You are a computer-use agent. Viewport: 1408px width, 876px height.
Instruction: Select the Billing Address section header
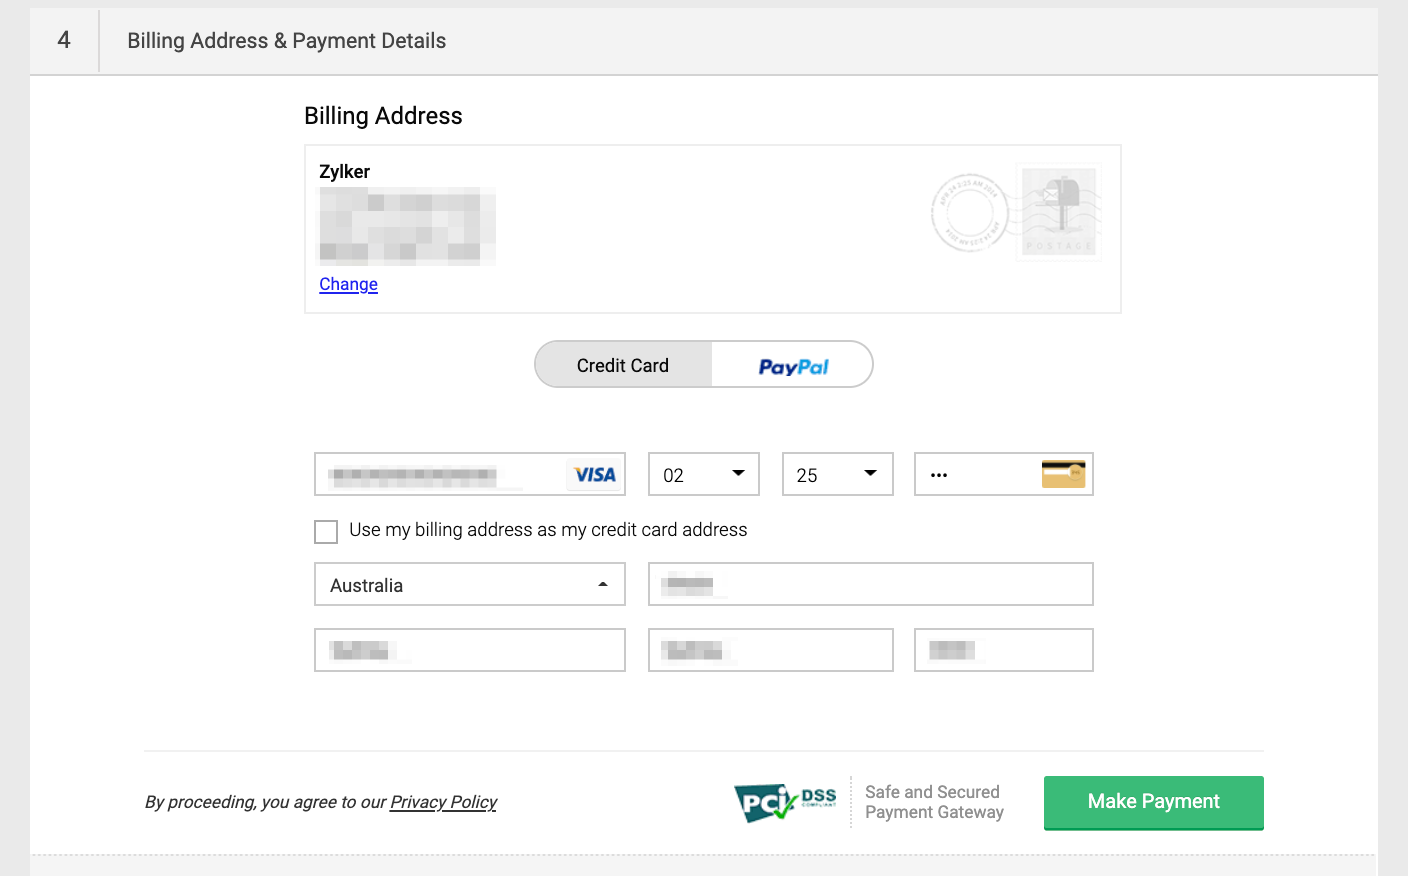pyautogui.click(x=383, y=115)
